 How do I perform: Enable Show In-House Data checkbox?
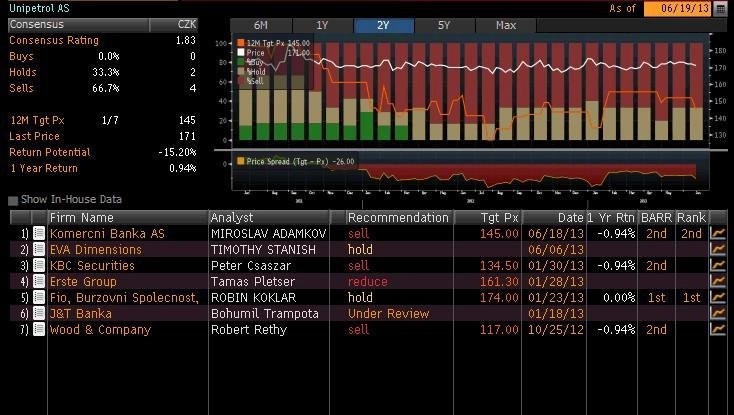tap(13, 200)
